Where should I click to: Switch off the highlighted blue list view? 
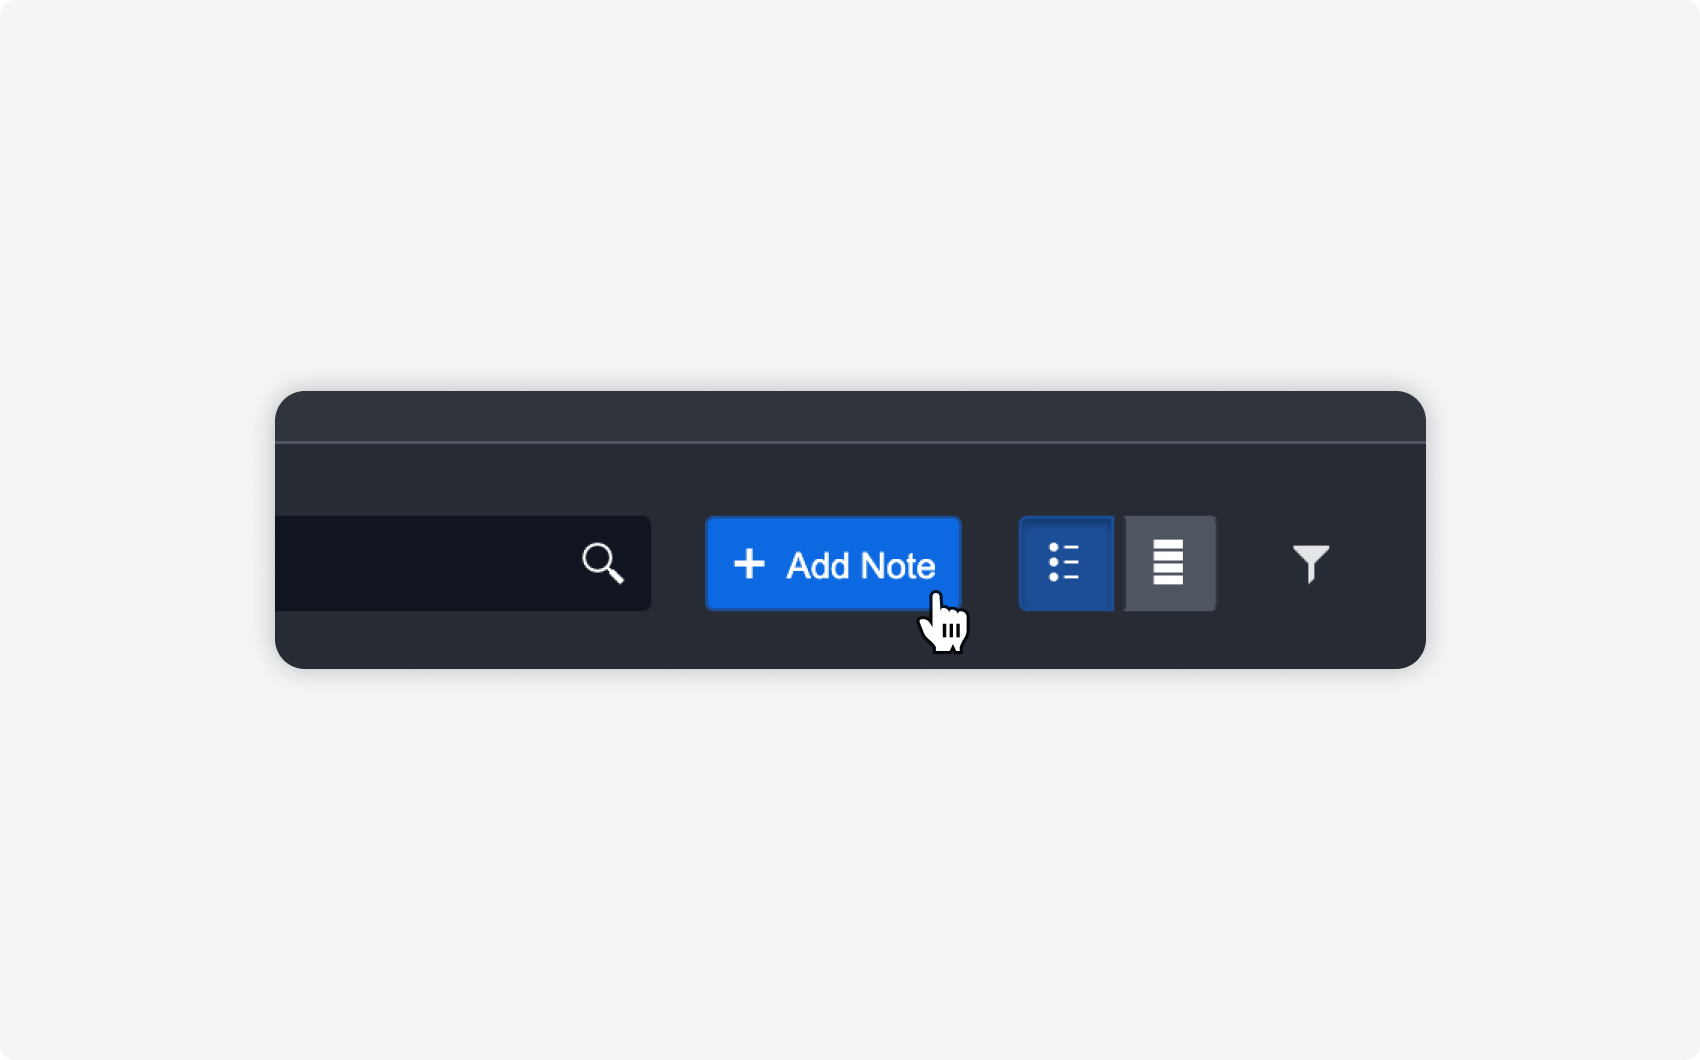[x=1065, y=563]
